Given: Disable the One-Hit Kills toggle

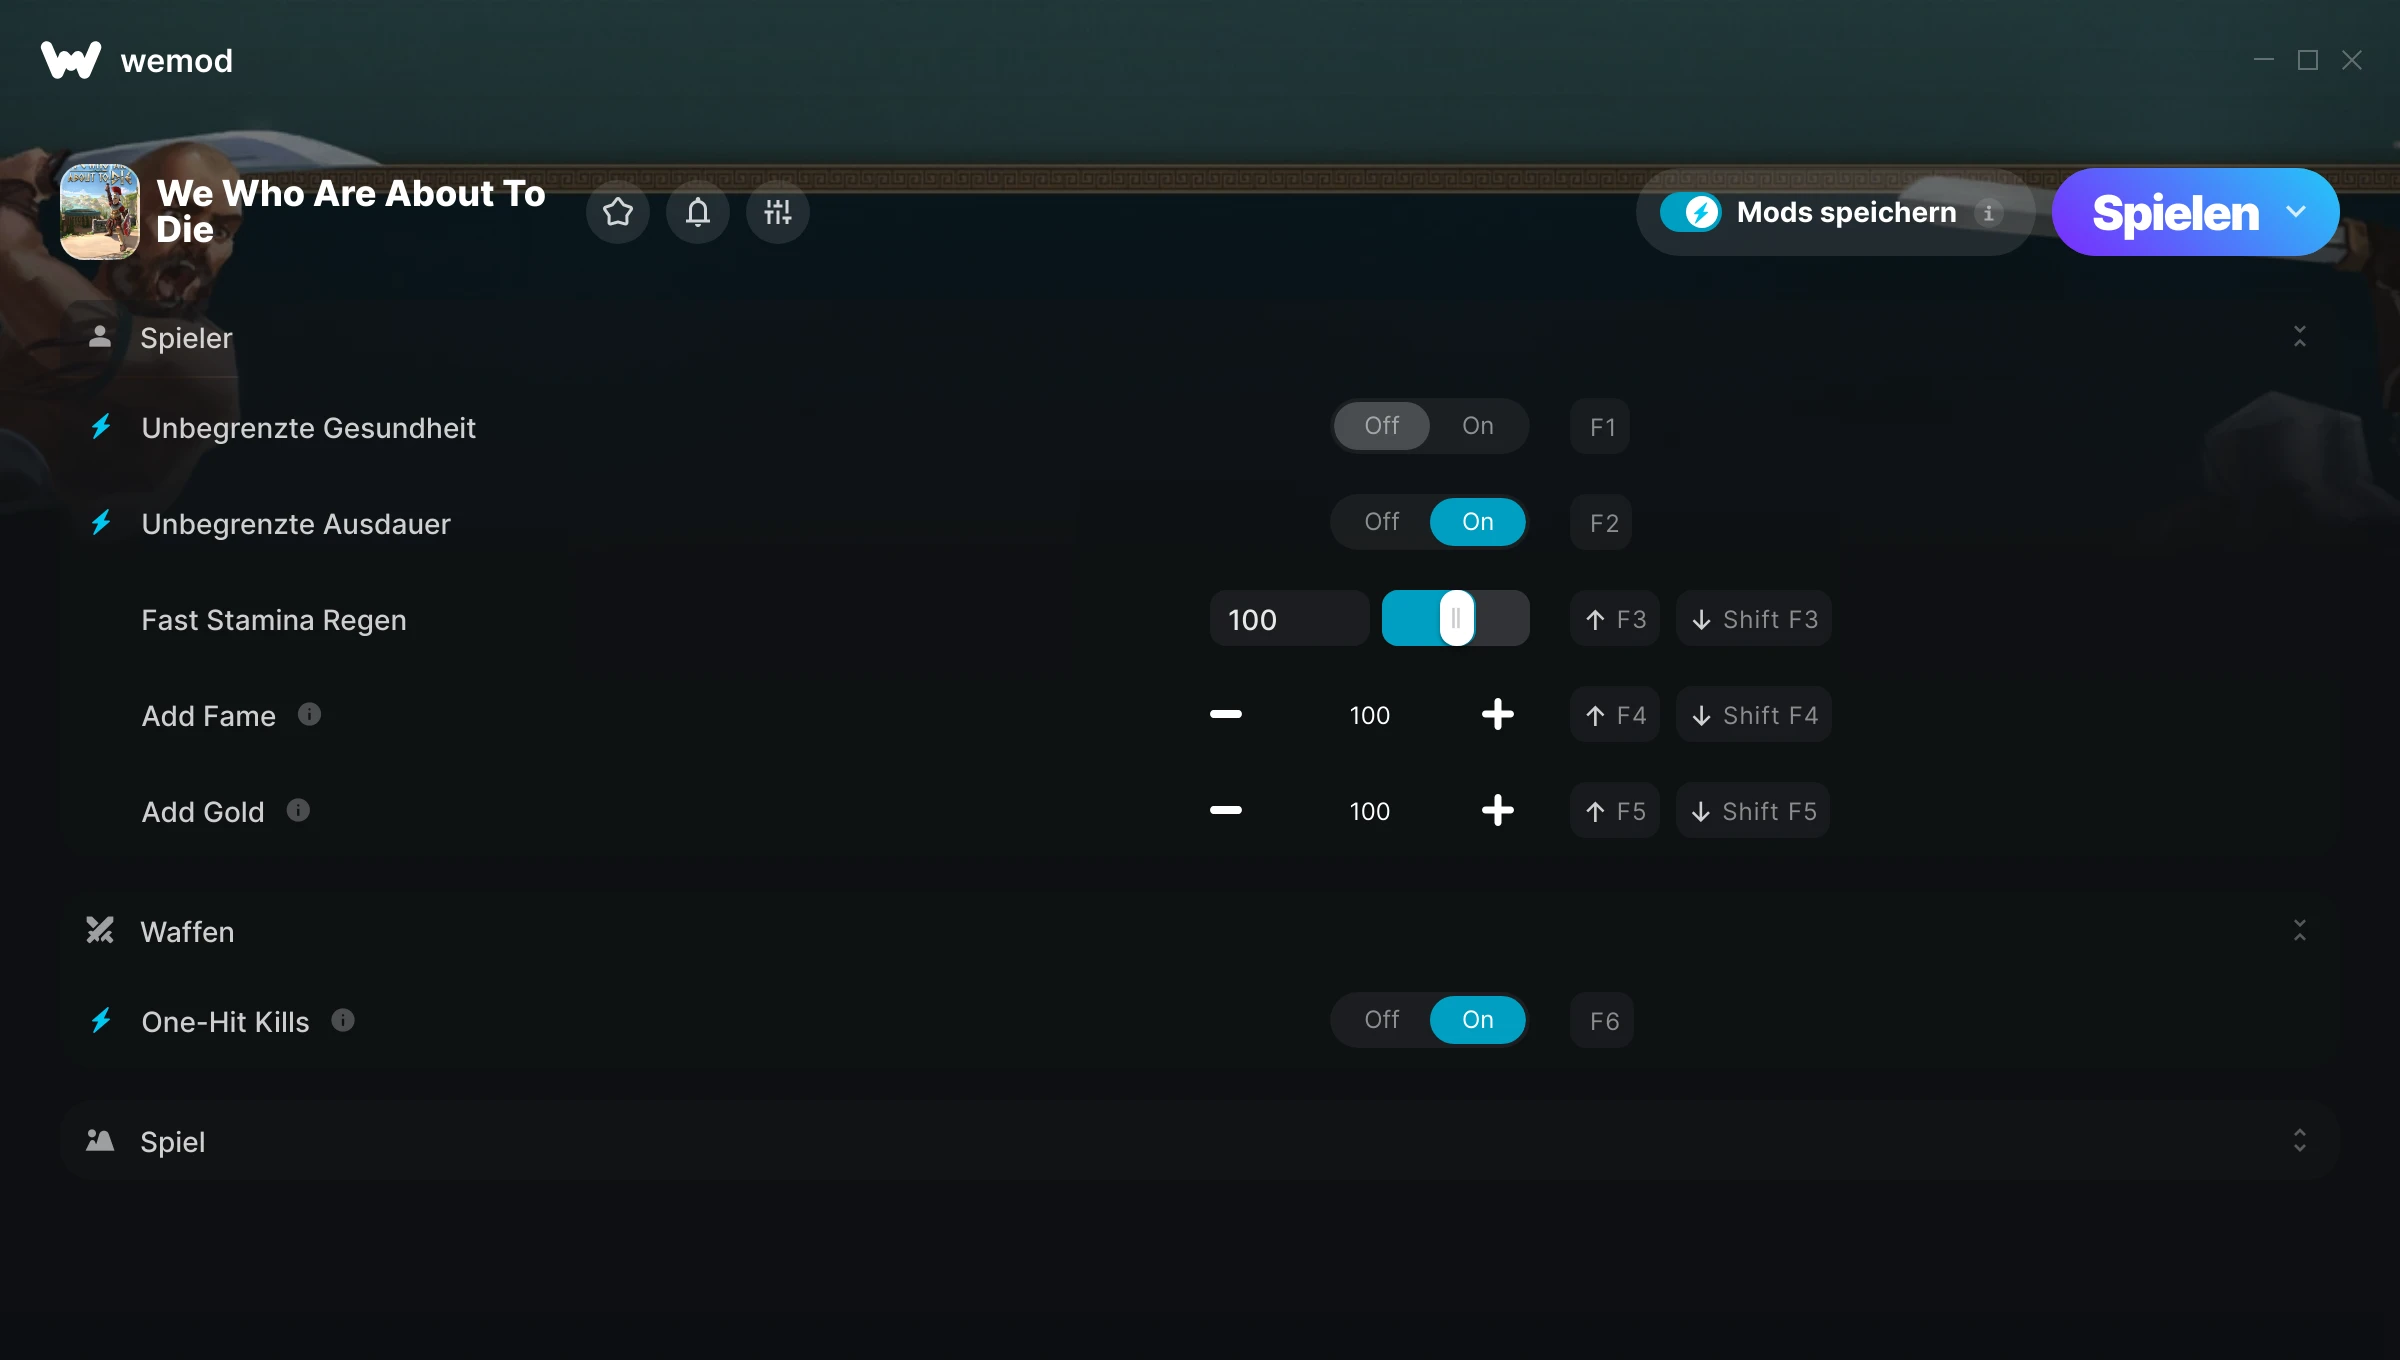Looking at the screenshot, I should (1382, 1020).
